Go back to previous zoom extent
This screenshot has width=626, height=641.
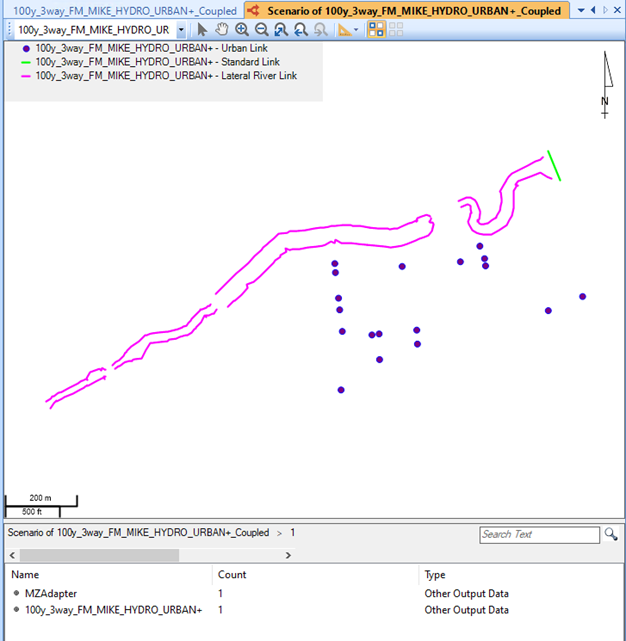click(x=301, y=29)
